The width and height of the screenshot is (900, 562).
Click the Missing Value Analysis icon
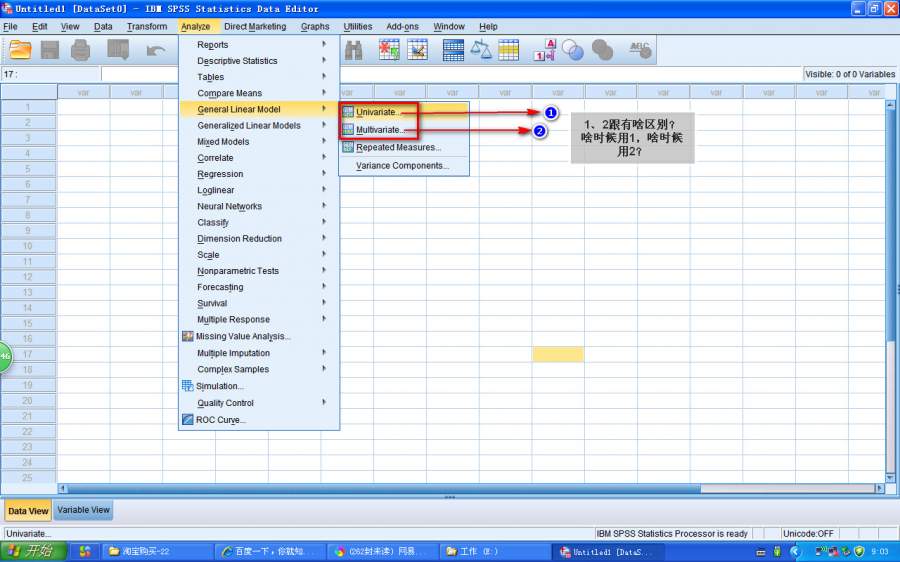[188, 336]
